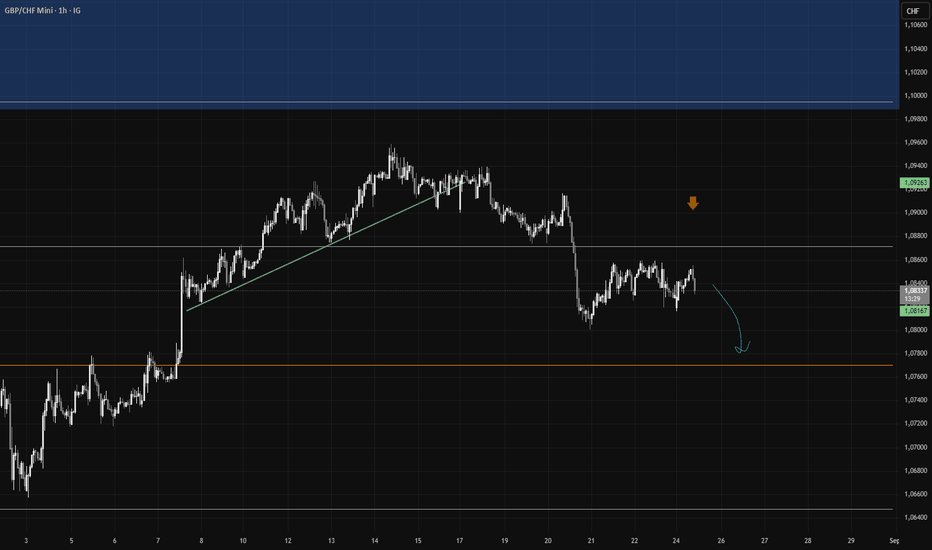Viewport: 932px width, 550px height.
Task: Click date label 14 on time axis
Action: pyautogui.click(x=374, y=540)
